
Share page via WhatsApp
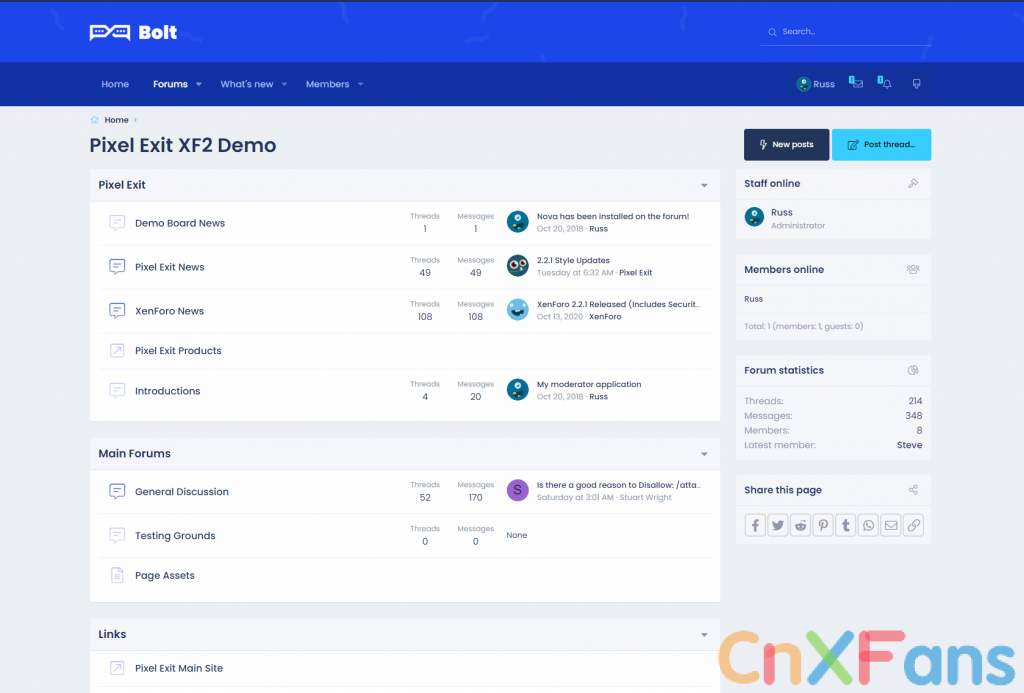(x=868, y=525)
